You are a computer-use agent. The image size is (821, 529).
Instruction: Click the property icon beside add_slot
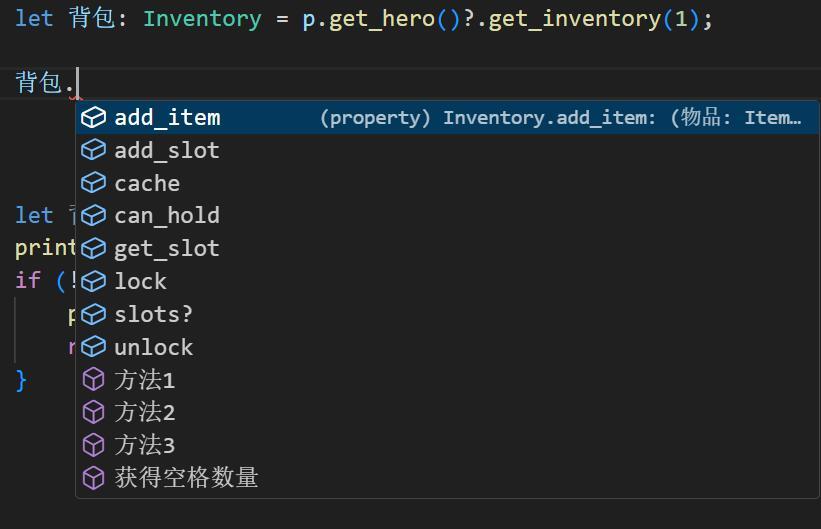coord(93,151)
